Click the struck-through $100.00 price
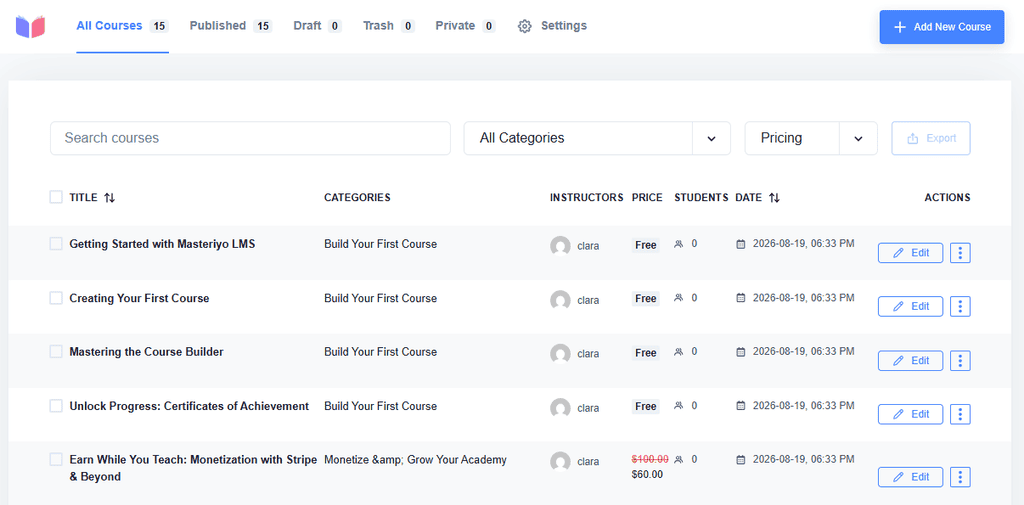The height and width of the screenshot is (505, 1024). (x=650, y=459)
